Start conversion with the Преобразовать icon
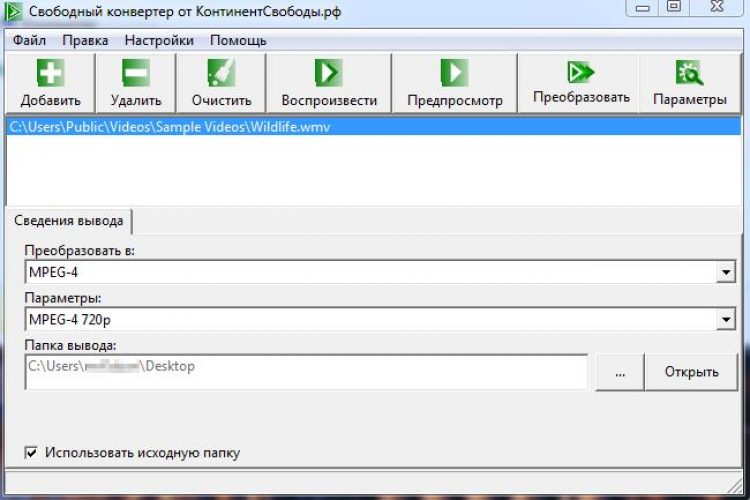 580,72
